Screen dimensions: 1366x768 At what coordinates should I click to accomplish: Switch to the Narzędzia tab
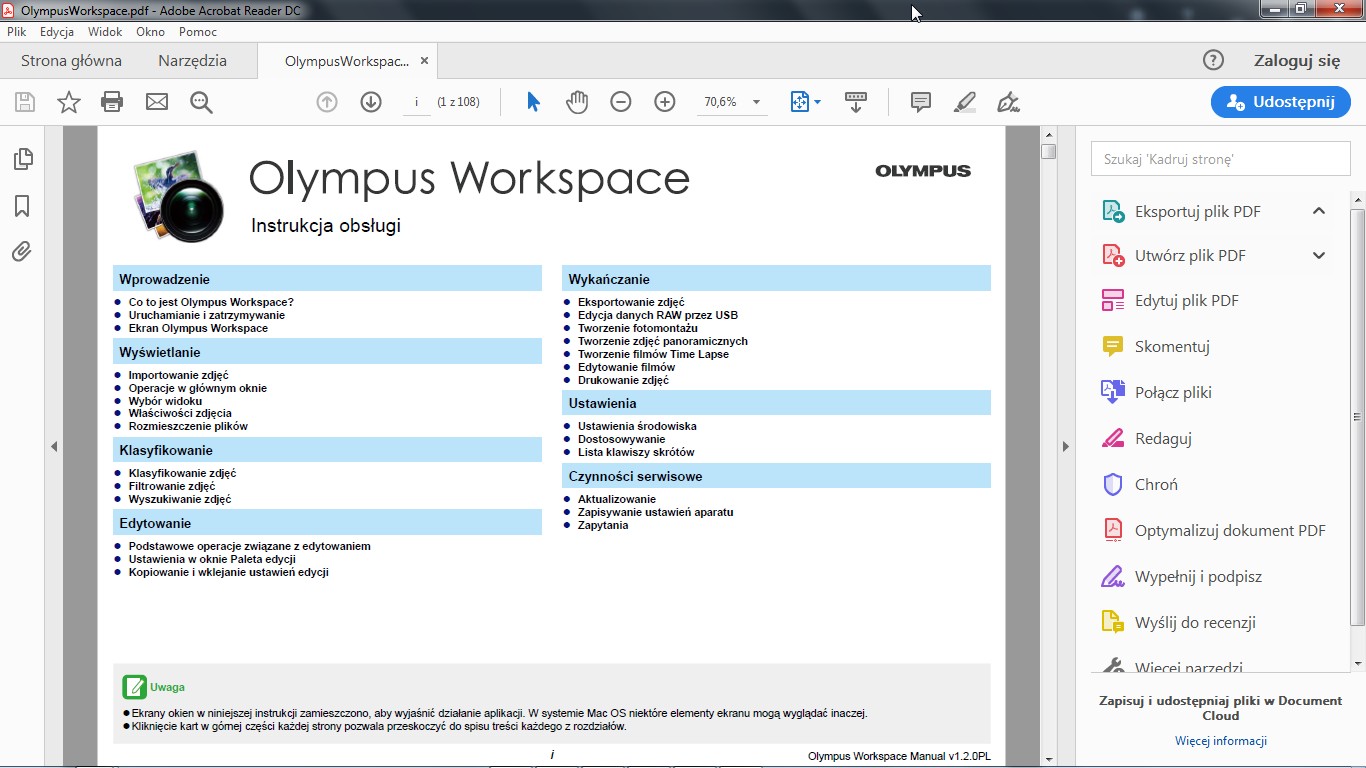192,61
